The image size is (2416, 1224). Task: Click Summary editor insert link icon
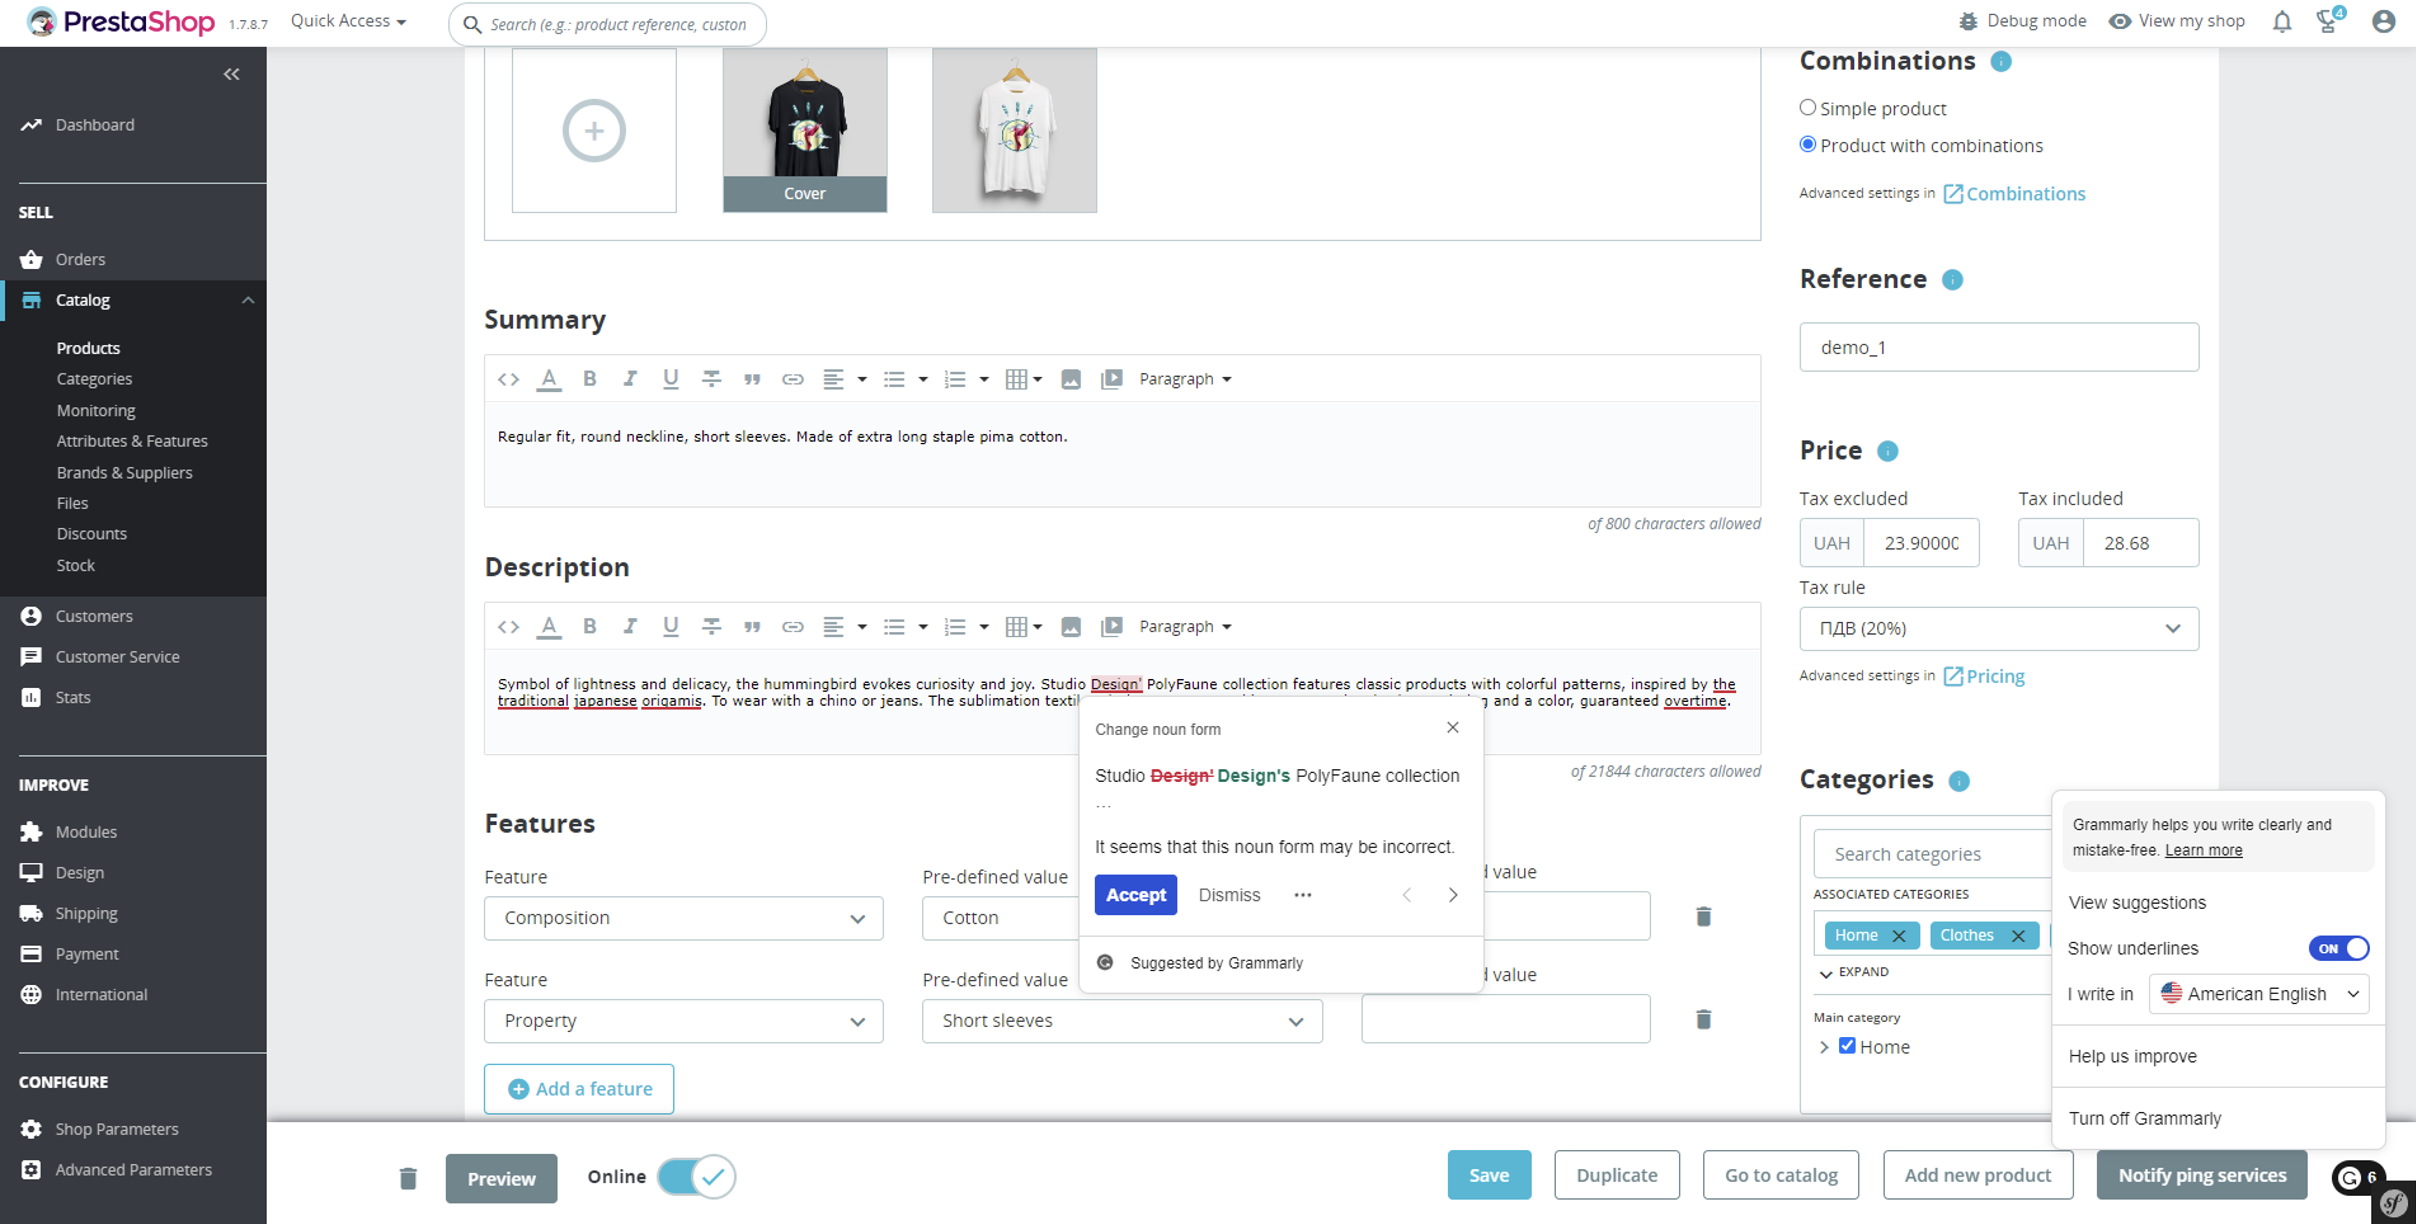coord(792,379)
